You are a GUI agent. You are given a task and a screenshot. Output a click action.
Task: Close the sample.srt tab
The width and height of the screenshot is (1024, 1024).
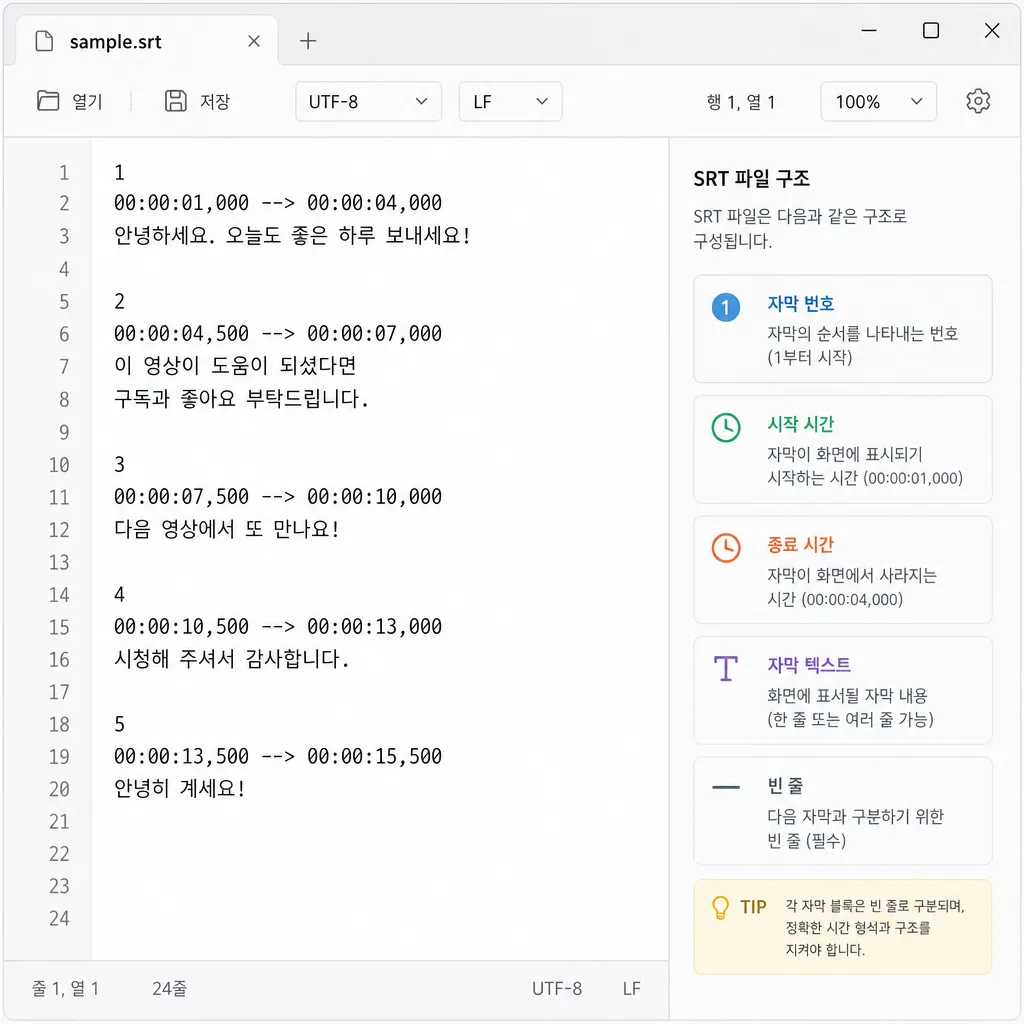pyautogui.click(x=254, y=41)
